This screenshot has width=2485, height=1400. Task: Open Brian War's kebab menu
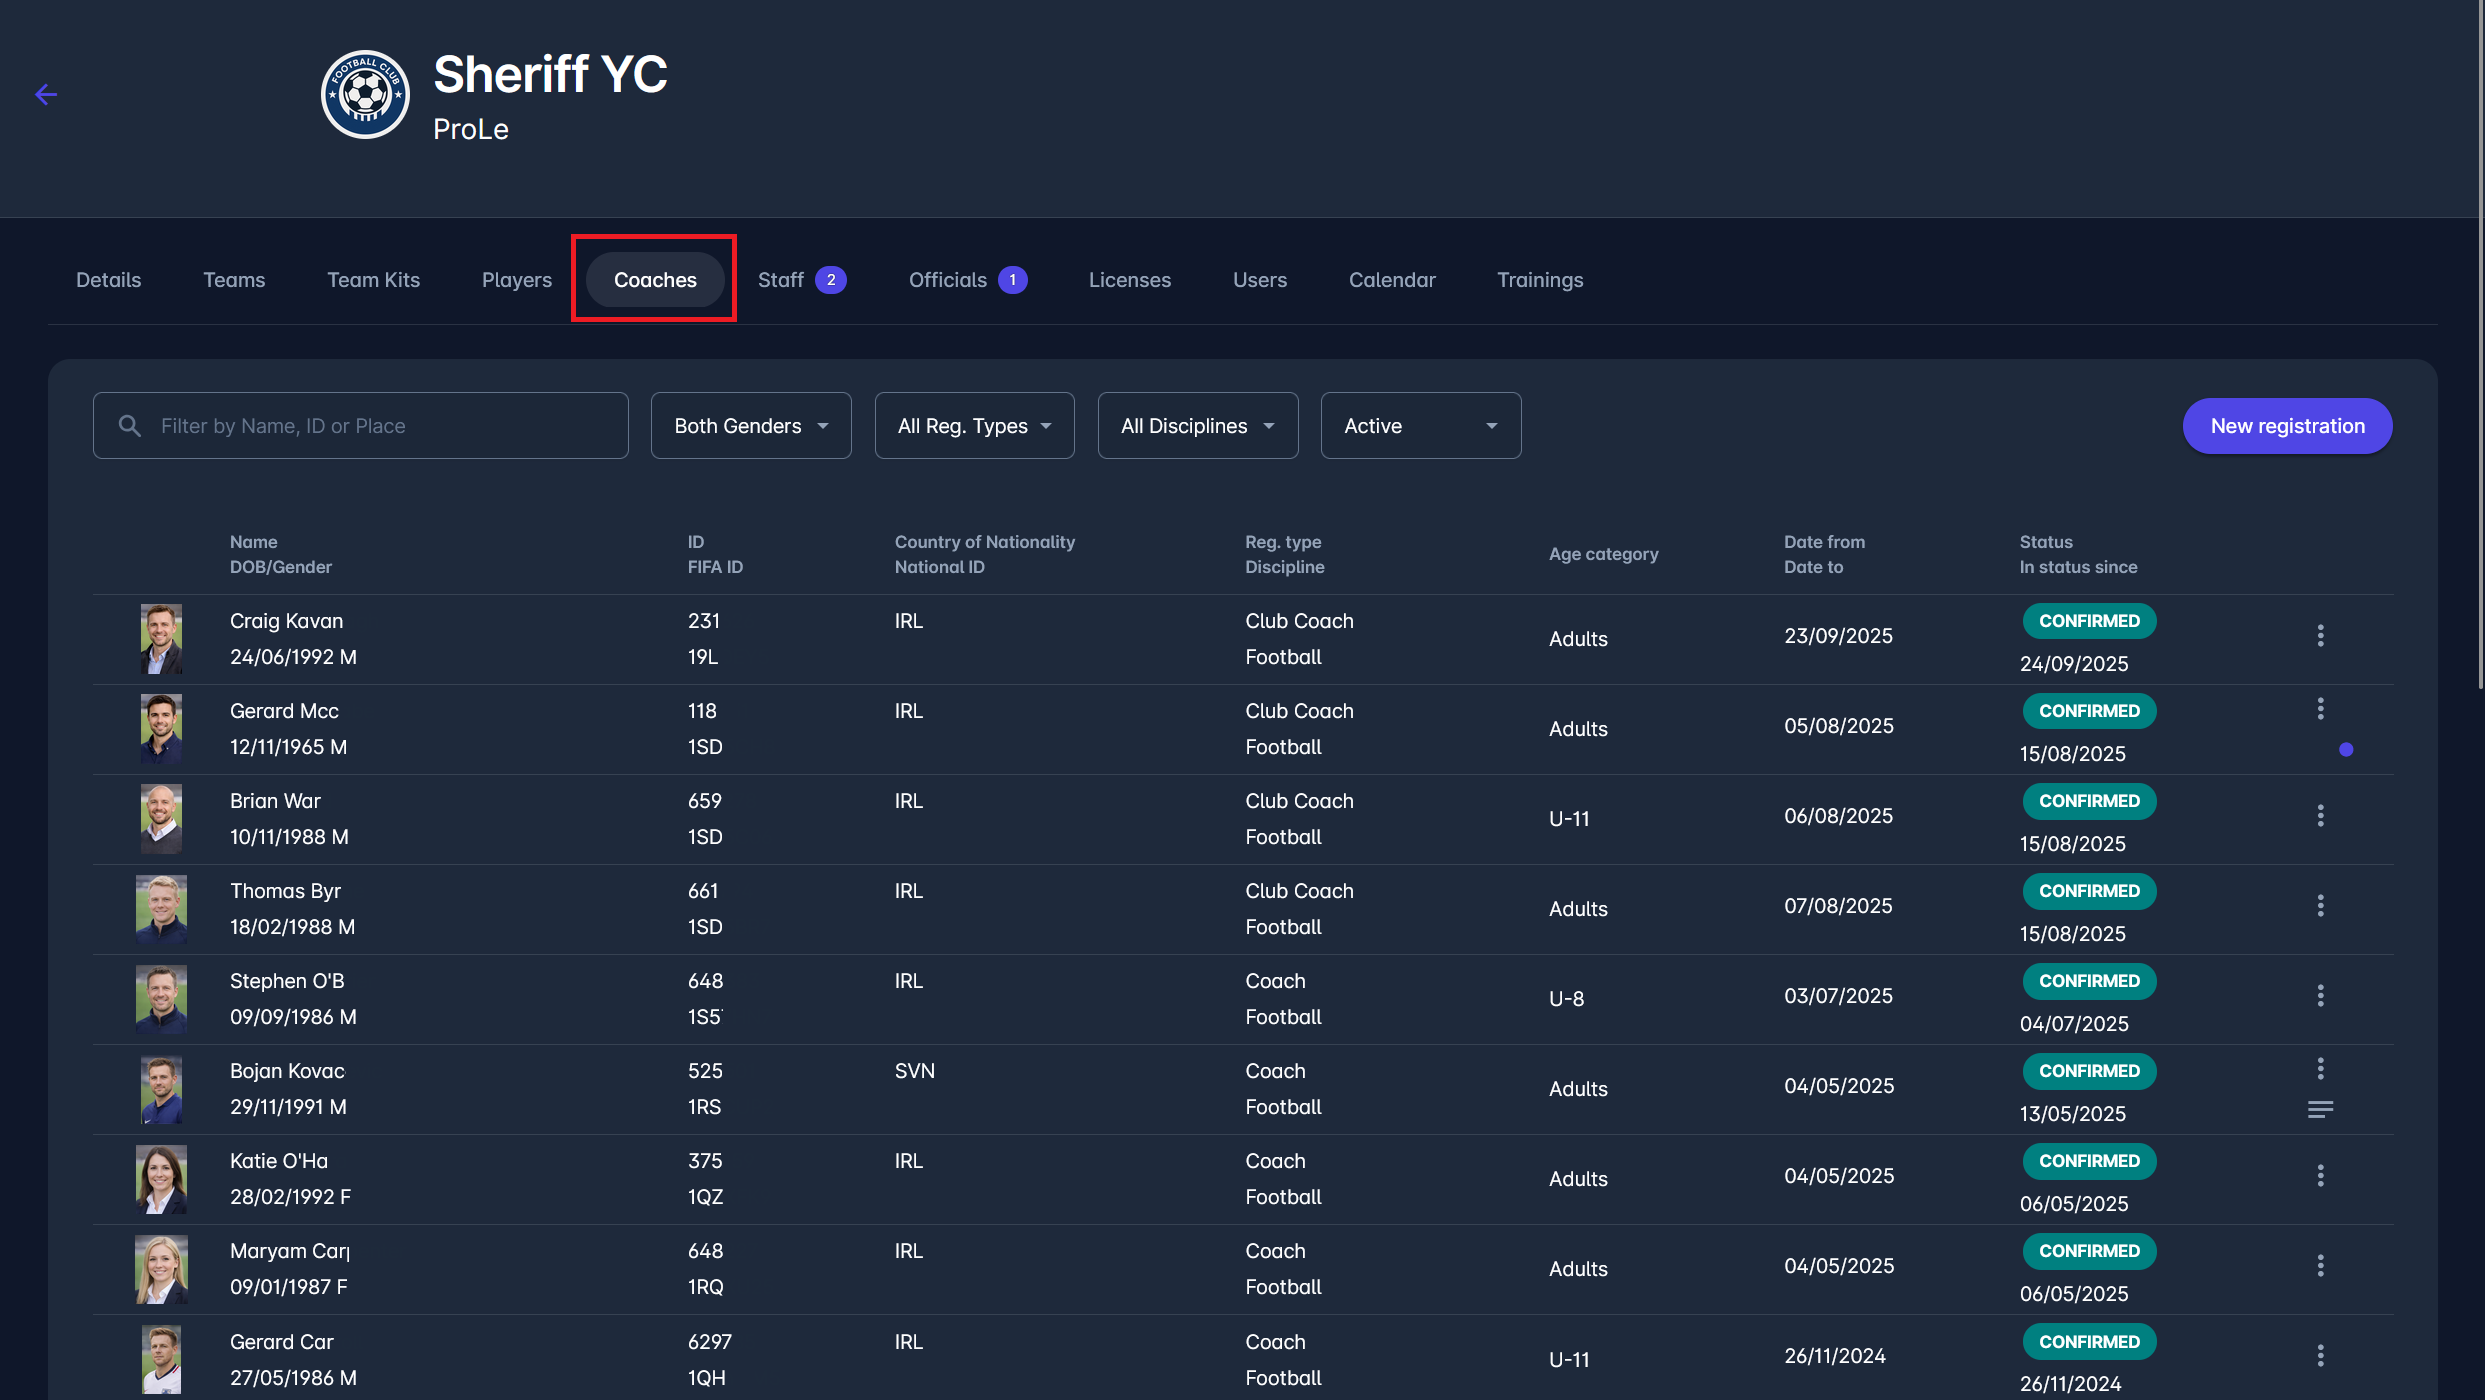(2320, 816)
